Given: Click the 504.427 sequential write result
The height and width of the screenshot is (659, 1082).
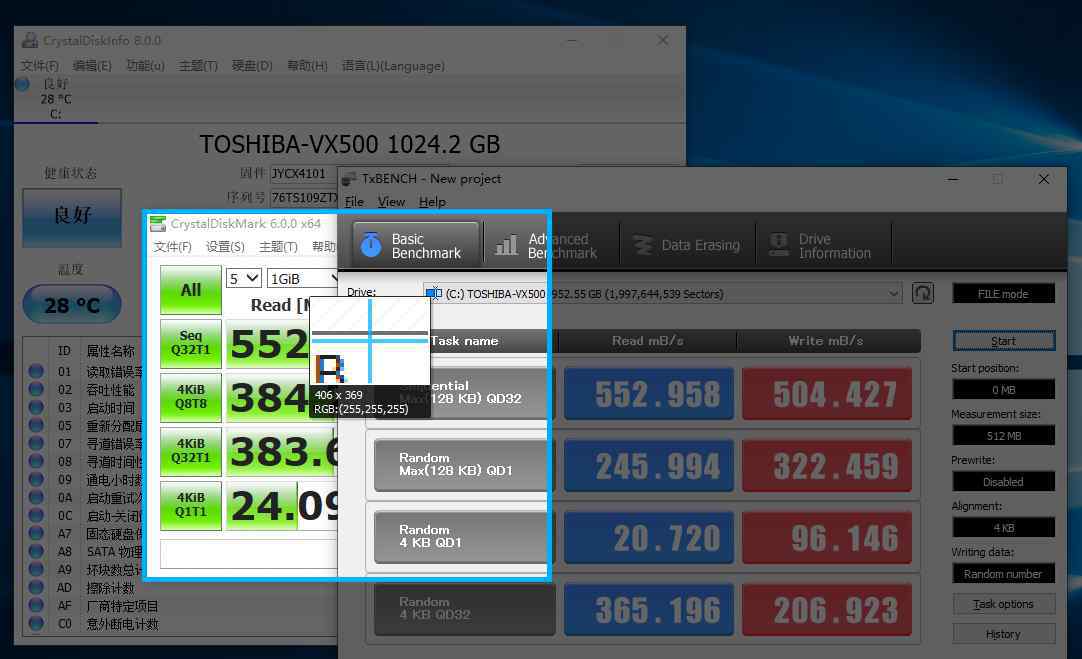Looking at the screenshot, I should 827,393.
